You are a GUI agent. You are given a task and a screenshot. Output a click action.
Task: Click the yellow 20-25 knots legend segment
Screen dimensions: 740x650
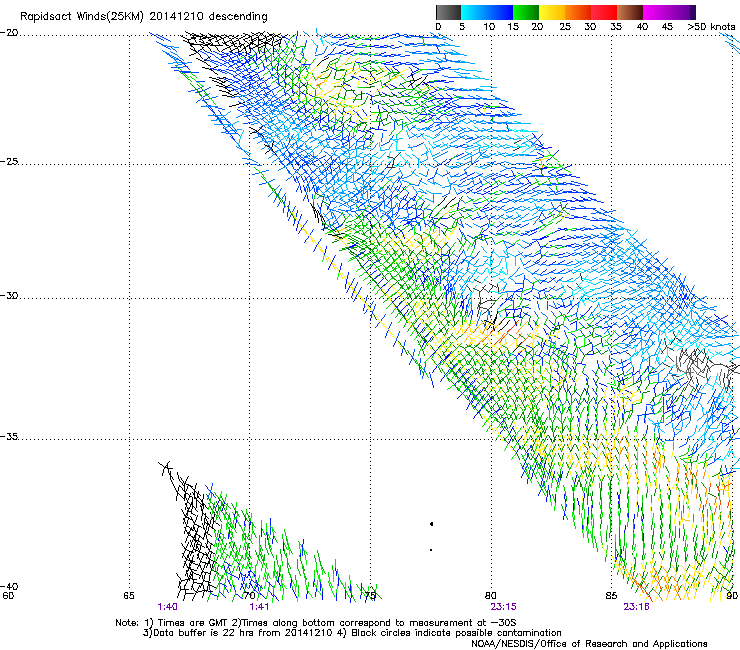[552, 12]
